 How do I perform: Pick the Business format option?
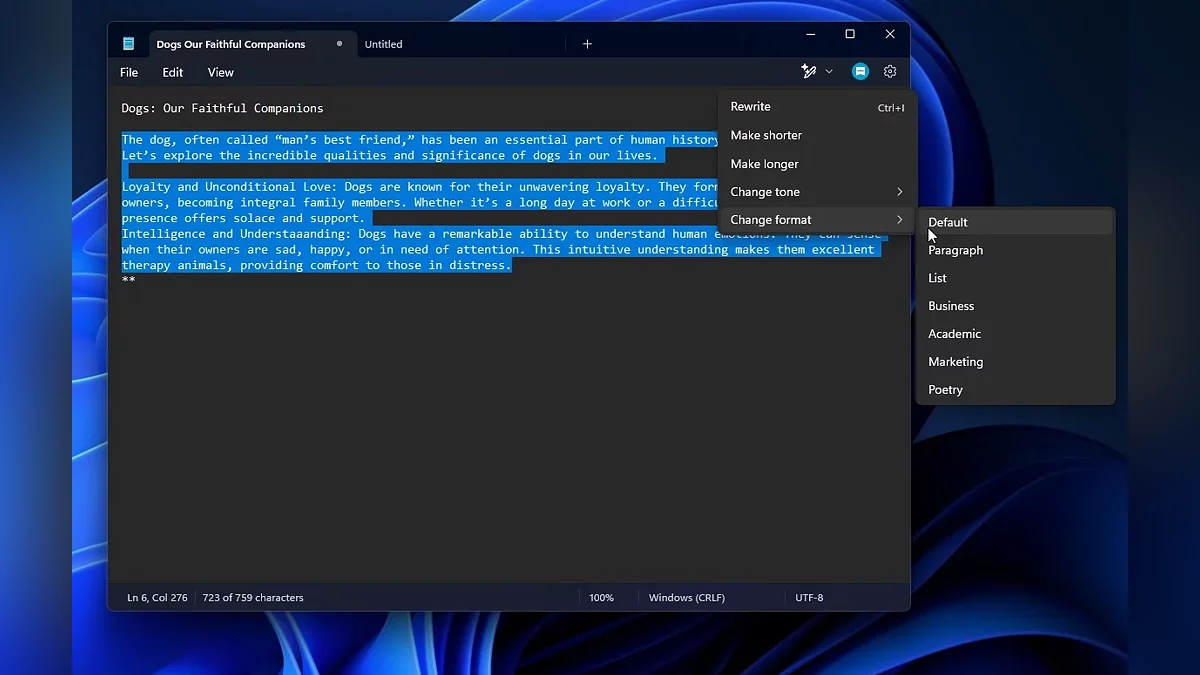coord(951,306)
